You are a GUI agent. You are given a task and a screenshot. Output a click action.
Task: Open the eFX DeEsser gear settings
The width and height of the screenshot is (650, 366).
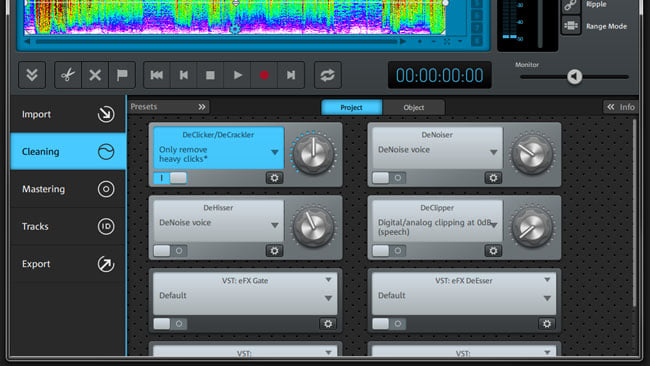[547, 324]
